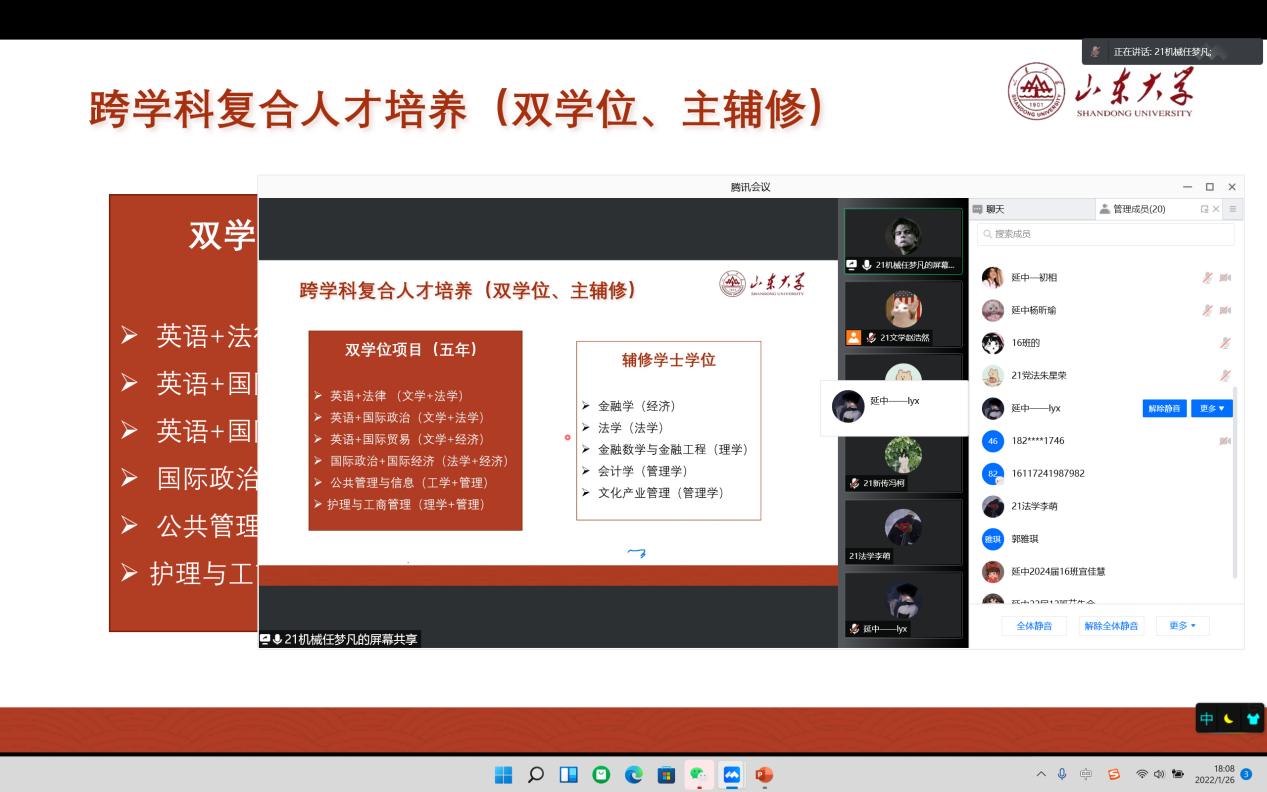Viewport: 1267px width, 792px height.
Task: Click Sogou input method tray icon
Action: tap(1114, 774)
